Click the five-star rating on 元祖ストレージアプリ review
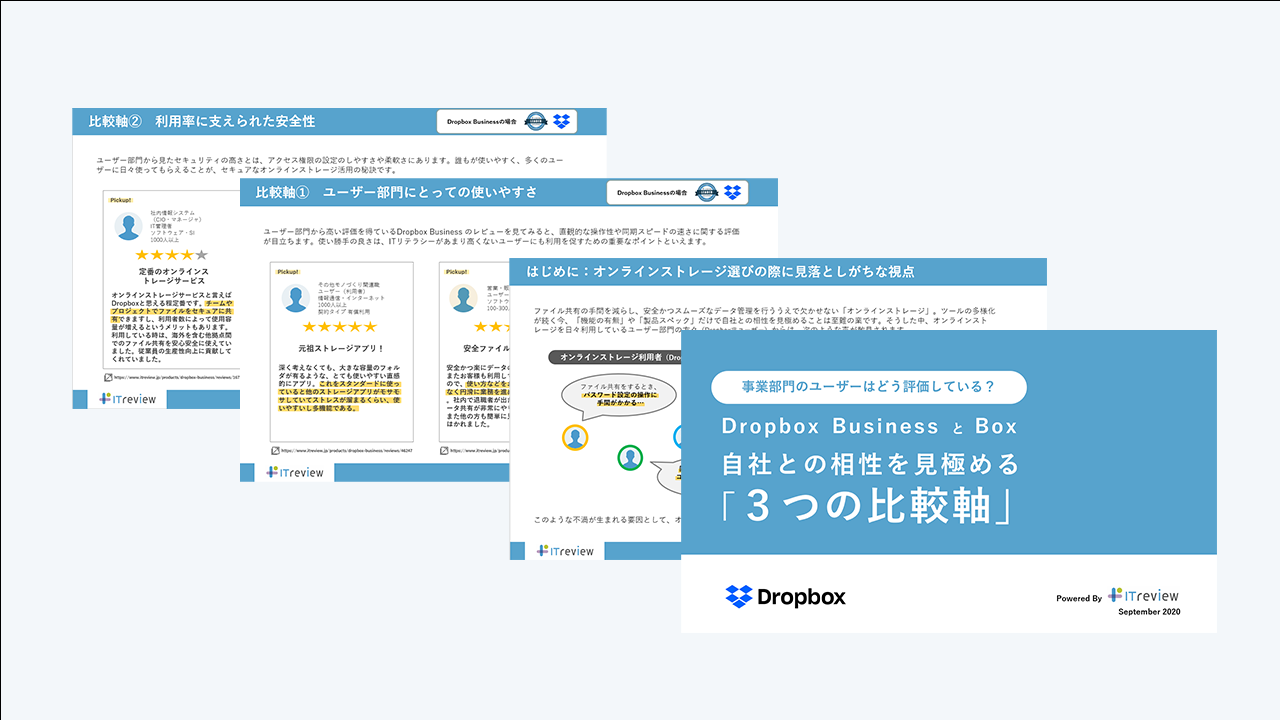Viewport: 1280px width, 720px height. pyautogui.click(x=339, y=327)
